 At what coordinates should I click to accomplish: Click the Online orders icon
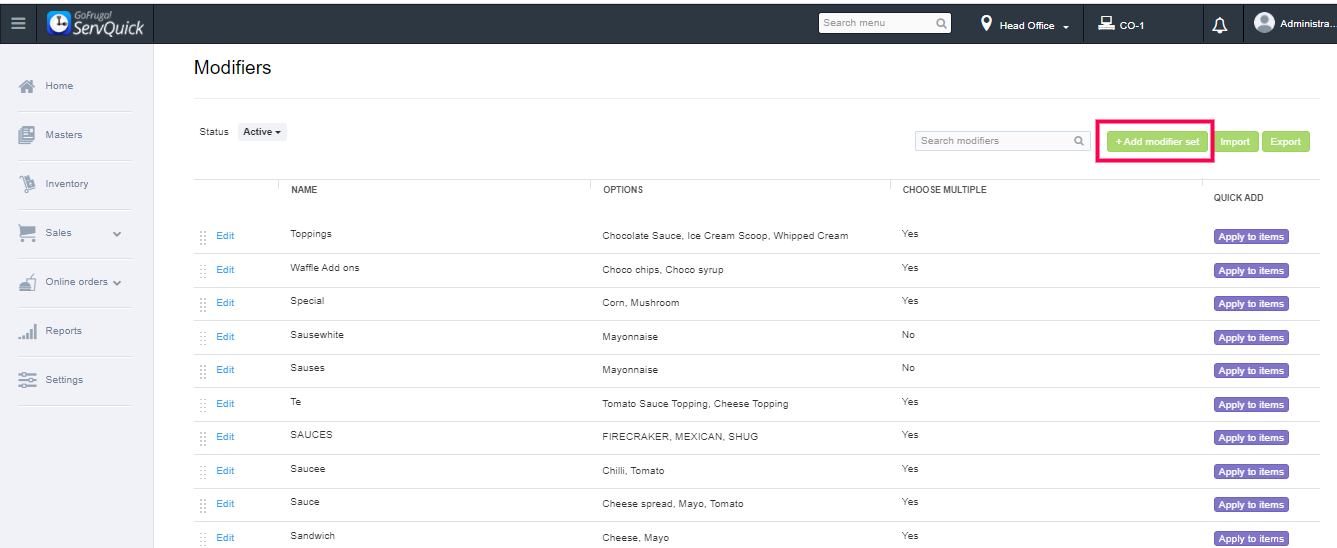click(x=28, y=282)
